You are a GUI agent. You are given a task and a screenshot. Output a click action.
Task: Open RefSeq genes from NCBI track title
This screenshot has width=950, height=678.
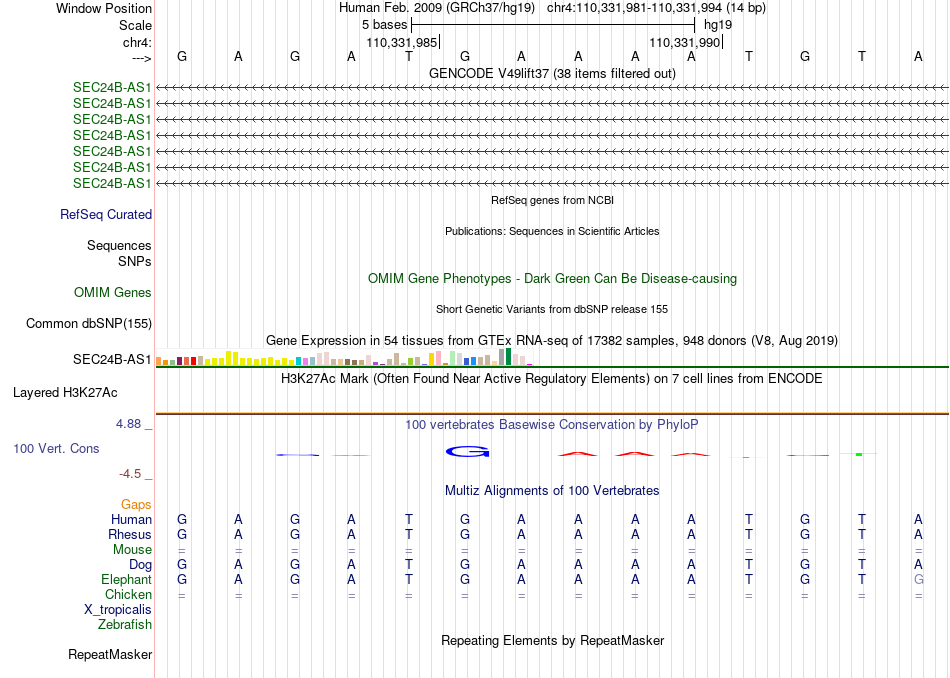[x=552, y=200]
